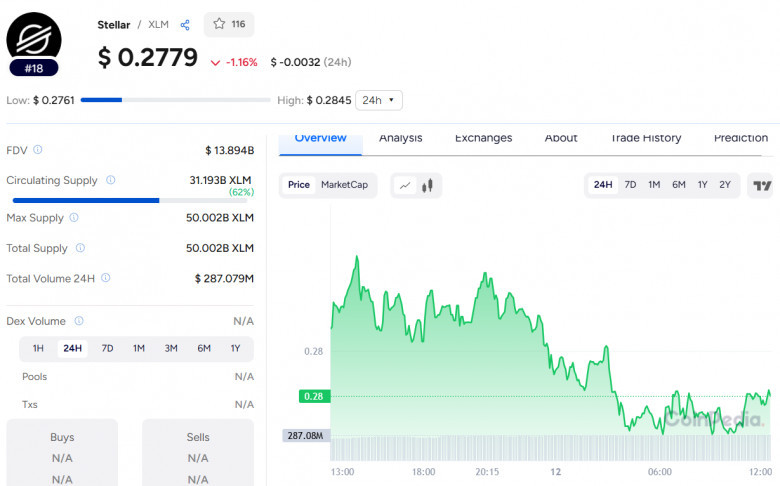Set chart range to 6M
Screen dimensions: 780x486
coord(679,185)
